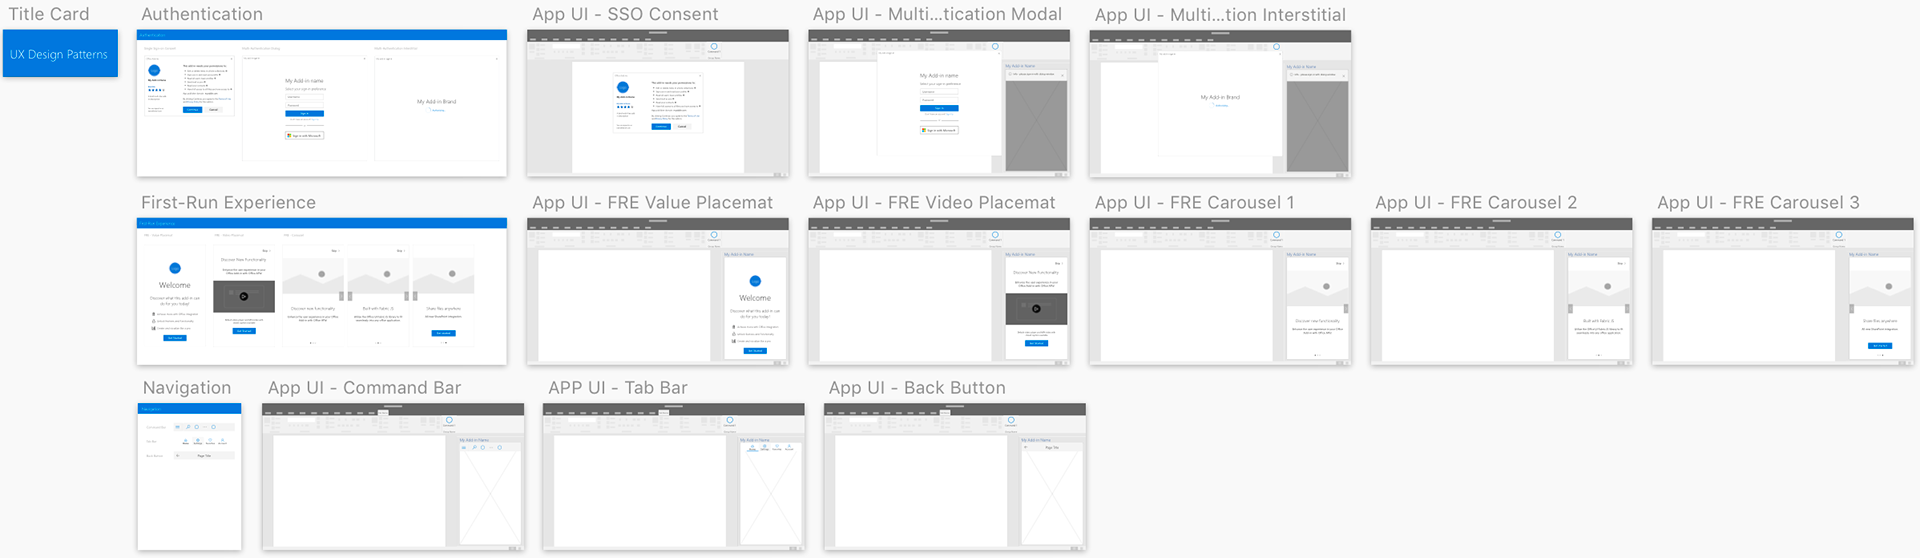Click the blue sign-in button in Authentication Modal
Image resolution: width=1920 pixels, height=558 pixels.
tap(939, 108)
